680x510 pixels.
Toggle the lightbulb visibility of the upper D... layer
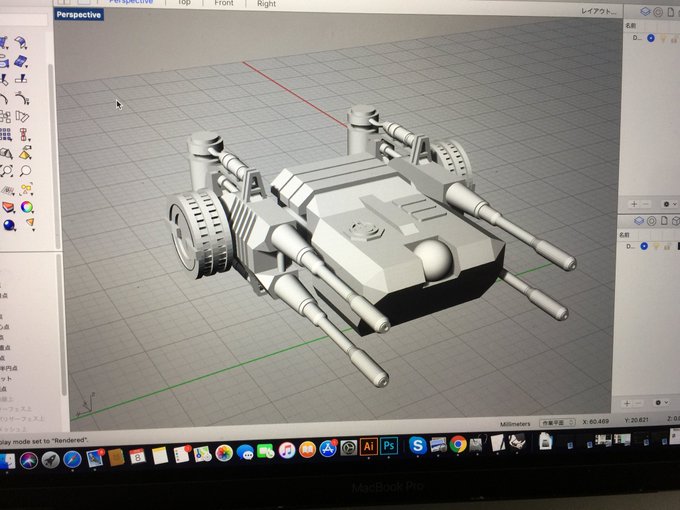pyautogui.click(x=663, y=39)
